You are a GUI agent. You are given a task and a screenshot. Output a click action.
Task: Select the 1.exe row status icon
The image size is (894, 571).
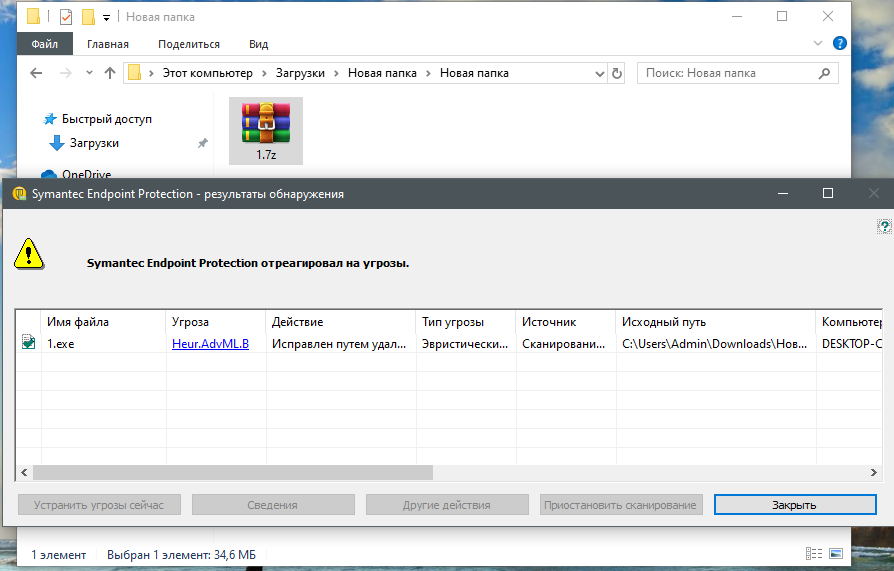(29, 342)
